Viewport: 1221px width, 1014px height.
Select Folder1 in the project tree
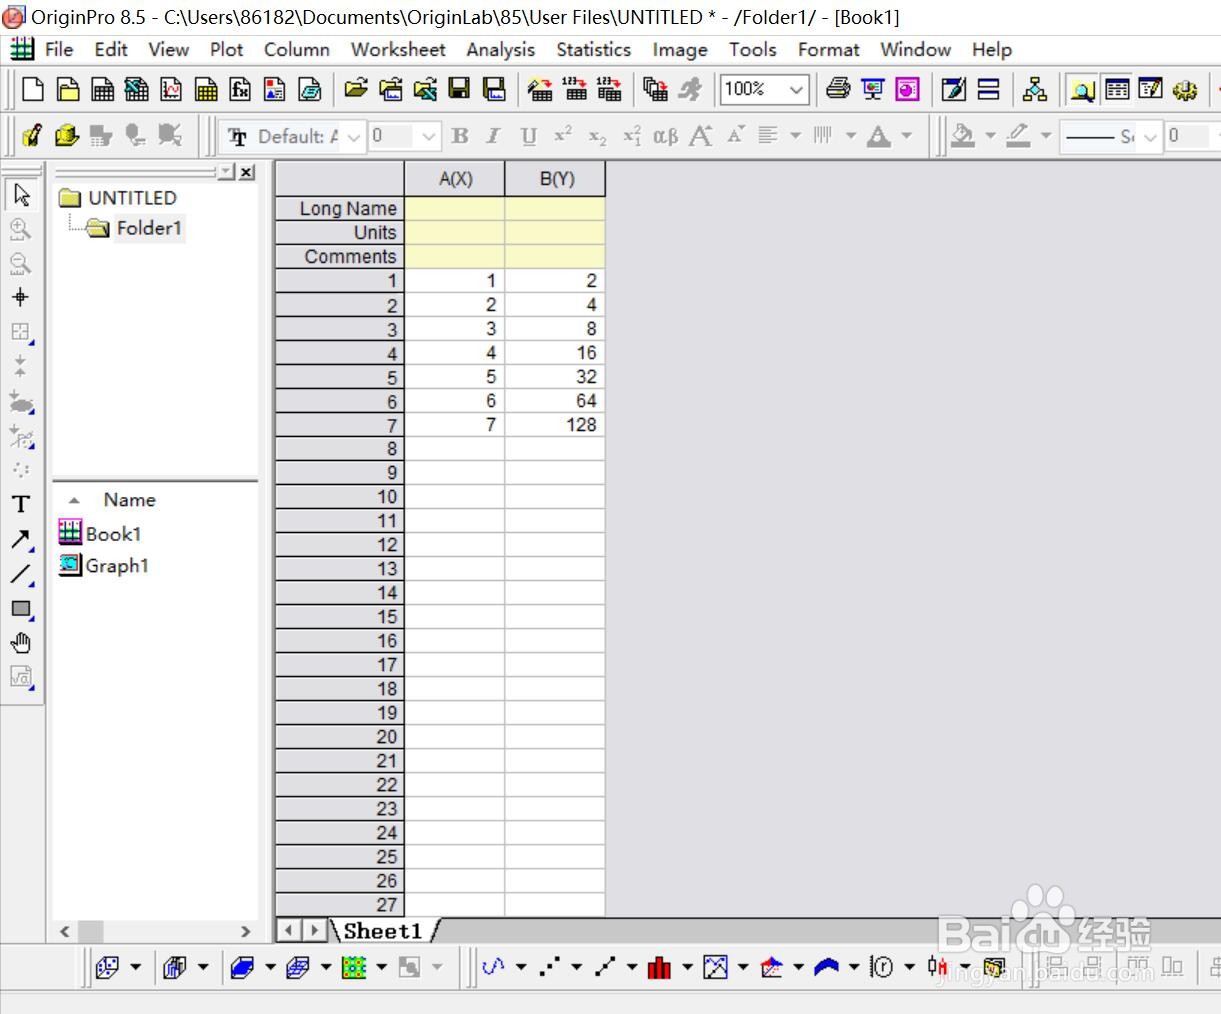(148, 228)
